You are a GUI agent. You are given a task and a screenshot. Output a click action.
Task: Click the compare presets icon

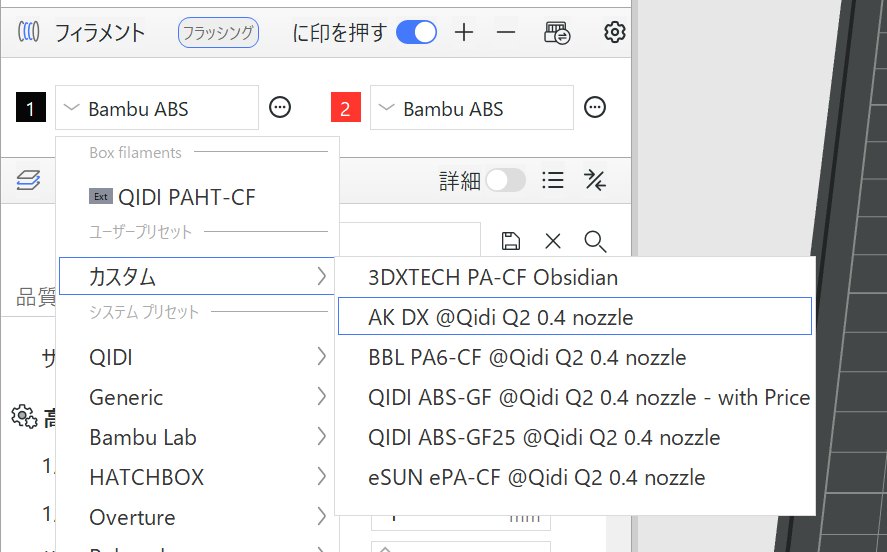595,180
